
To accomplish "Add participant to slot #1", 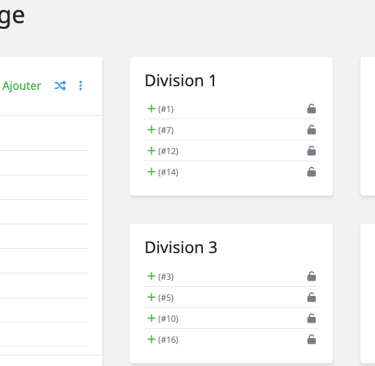I will coord(151,109).
